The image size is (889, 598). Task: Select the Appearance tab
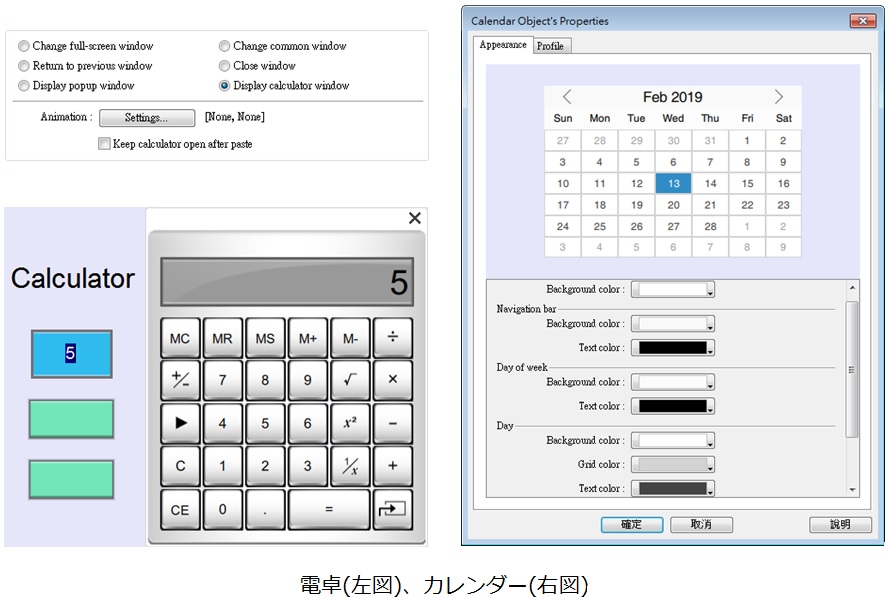[502, 45]
